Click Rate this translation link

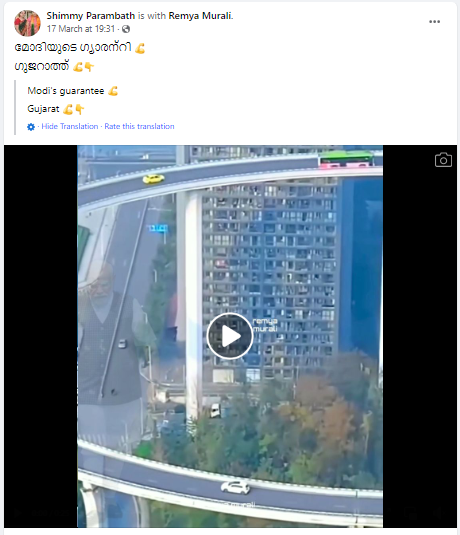[x=139, y=126]
